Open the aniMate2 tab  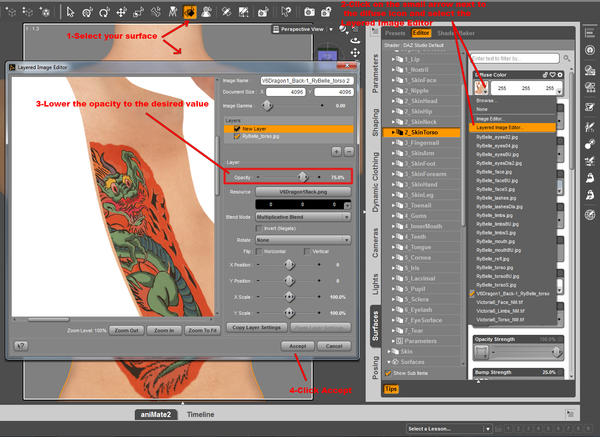point(156,414)
